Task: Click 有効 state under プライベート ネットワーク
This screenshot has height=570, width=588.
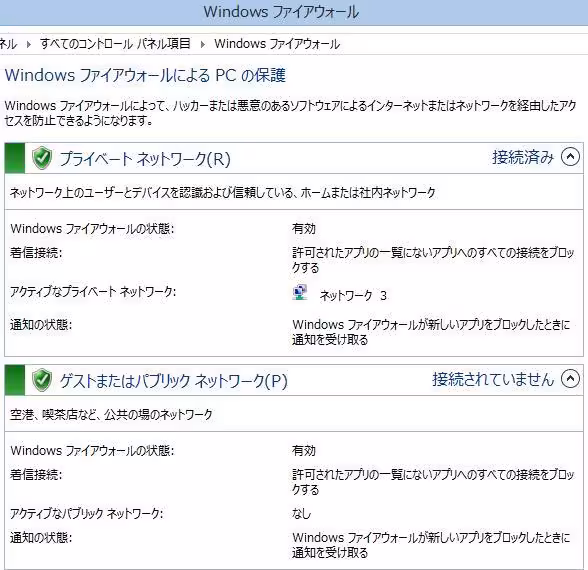Action: click(304, 228)
